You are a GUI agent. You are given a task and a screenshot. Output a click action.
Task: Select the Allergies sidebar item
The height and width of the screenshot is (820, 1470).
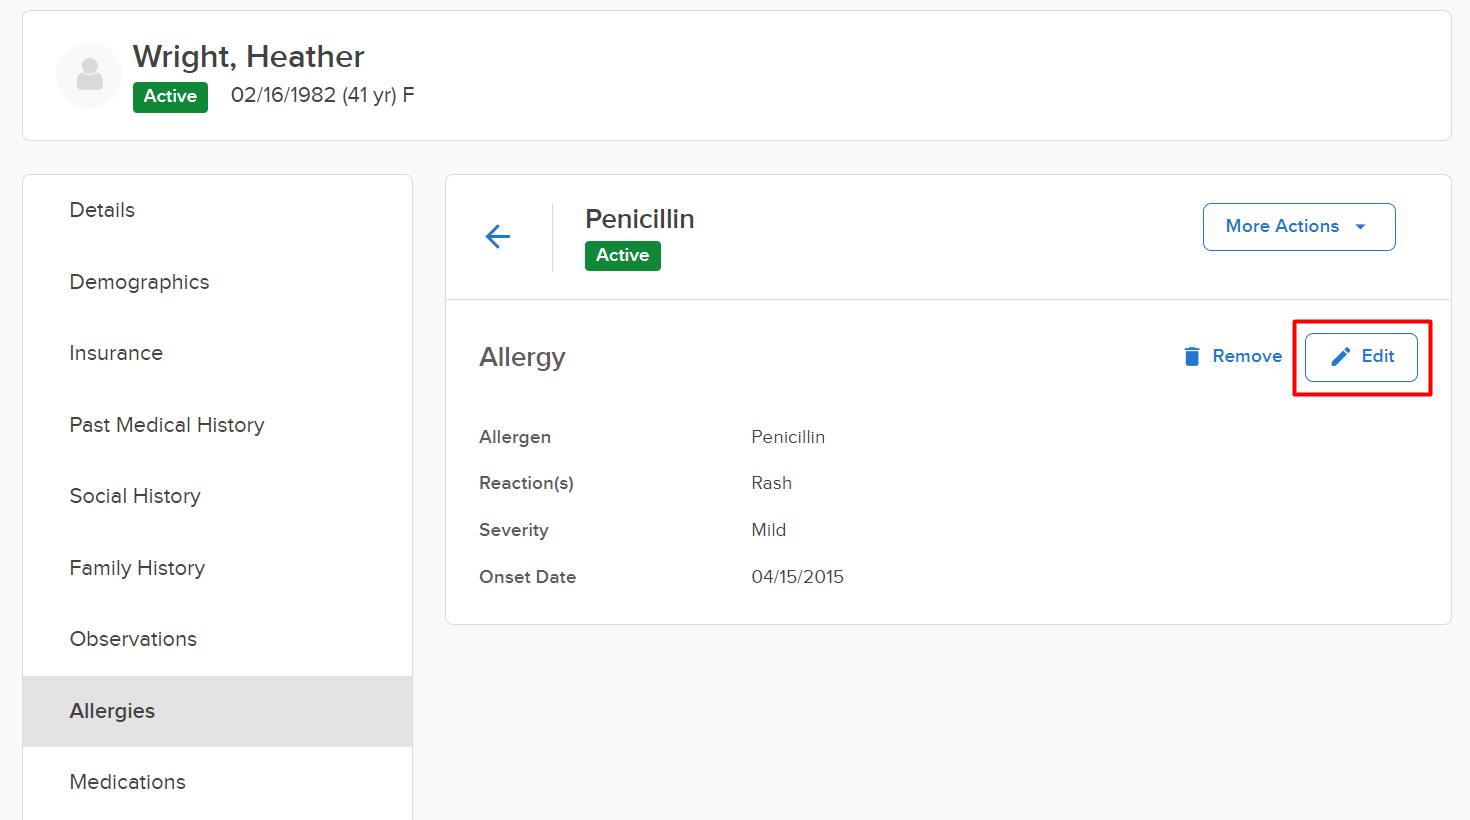pyautogui.click(x=112, y=711)
